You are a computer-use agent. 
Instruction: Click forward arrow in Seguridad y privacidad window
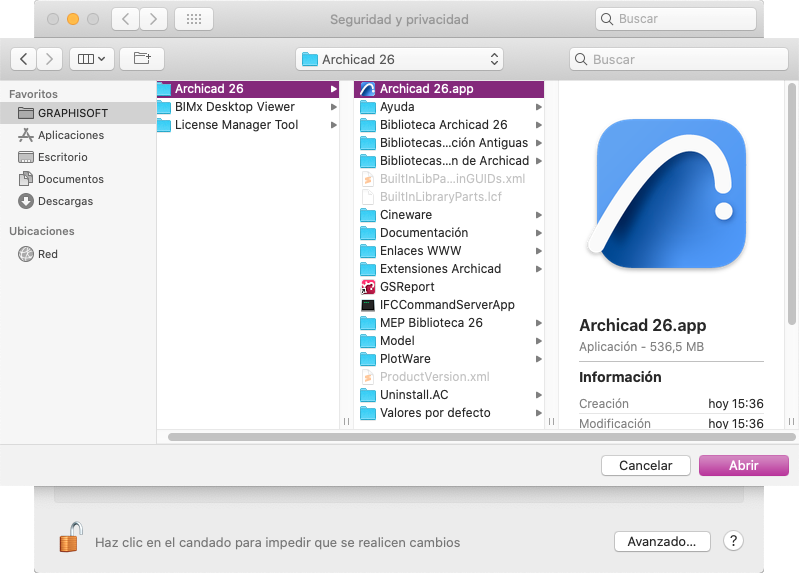pyautogui.click(x=153, y=19)
